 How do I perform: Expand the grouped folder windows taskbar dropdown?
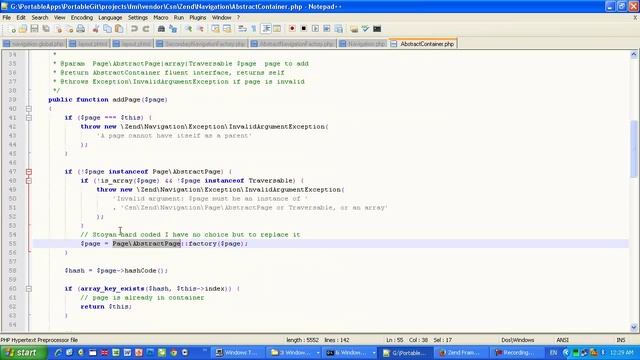pos(318,353)
